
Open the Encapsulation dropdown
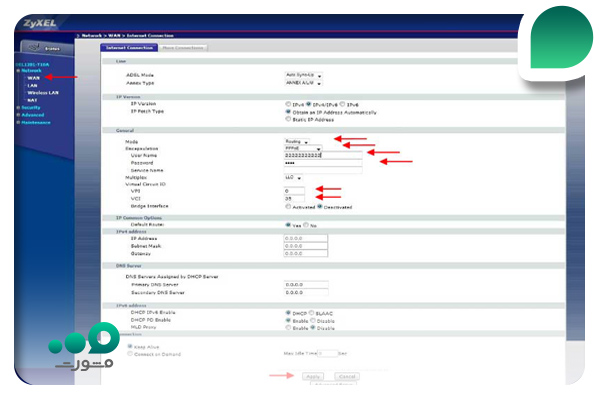click(303, 148)
